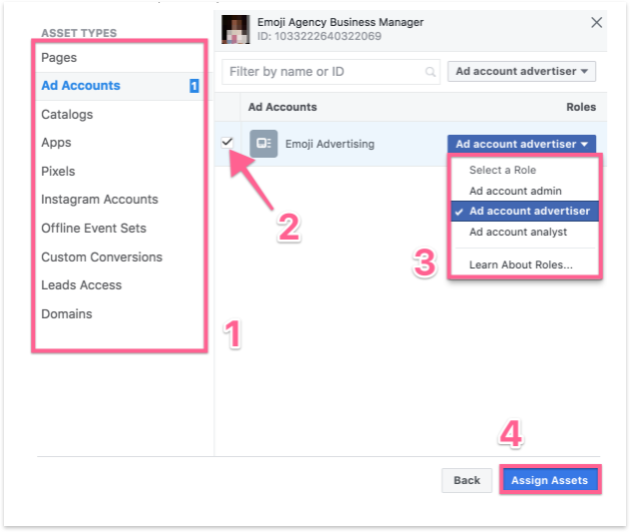
Task: Choose Ad account analyst role
Action: tap(518, 232)
